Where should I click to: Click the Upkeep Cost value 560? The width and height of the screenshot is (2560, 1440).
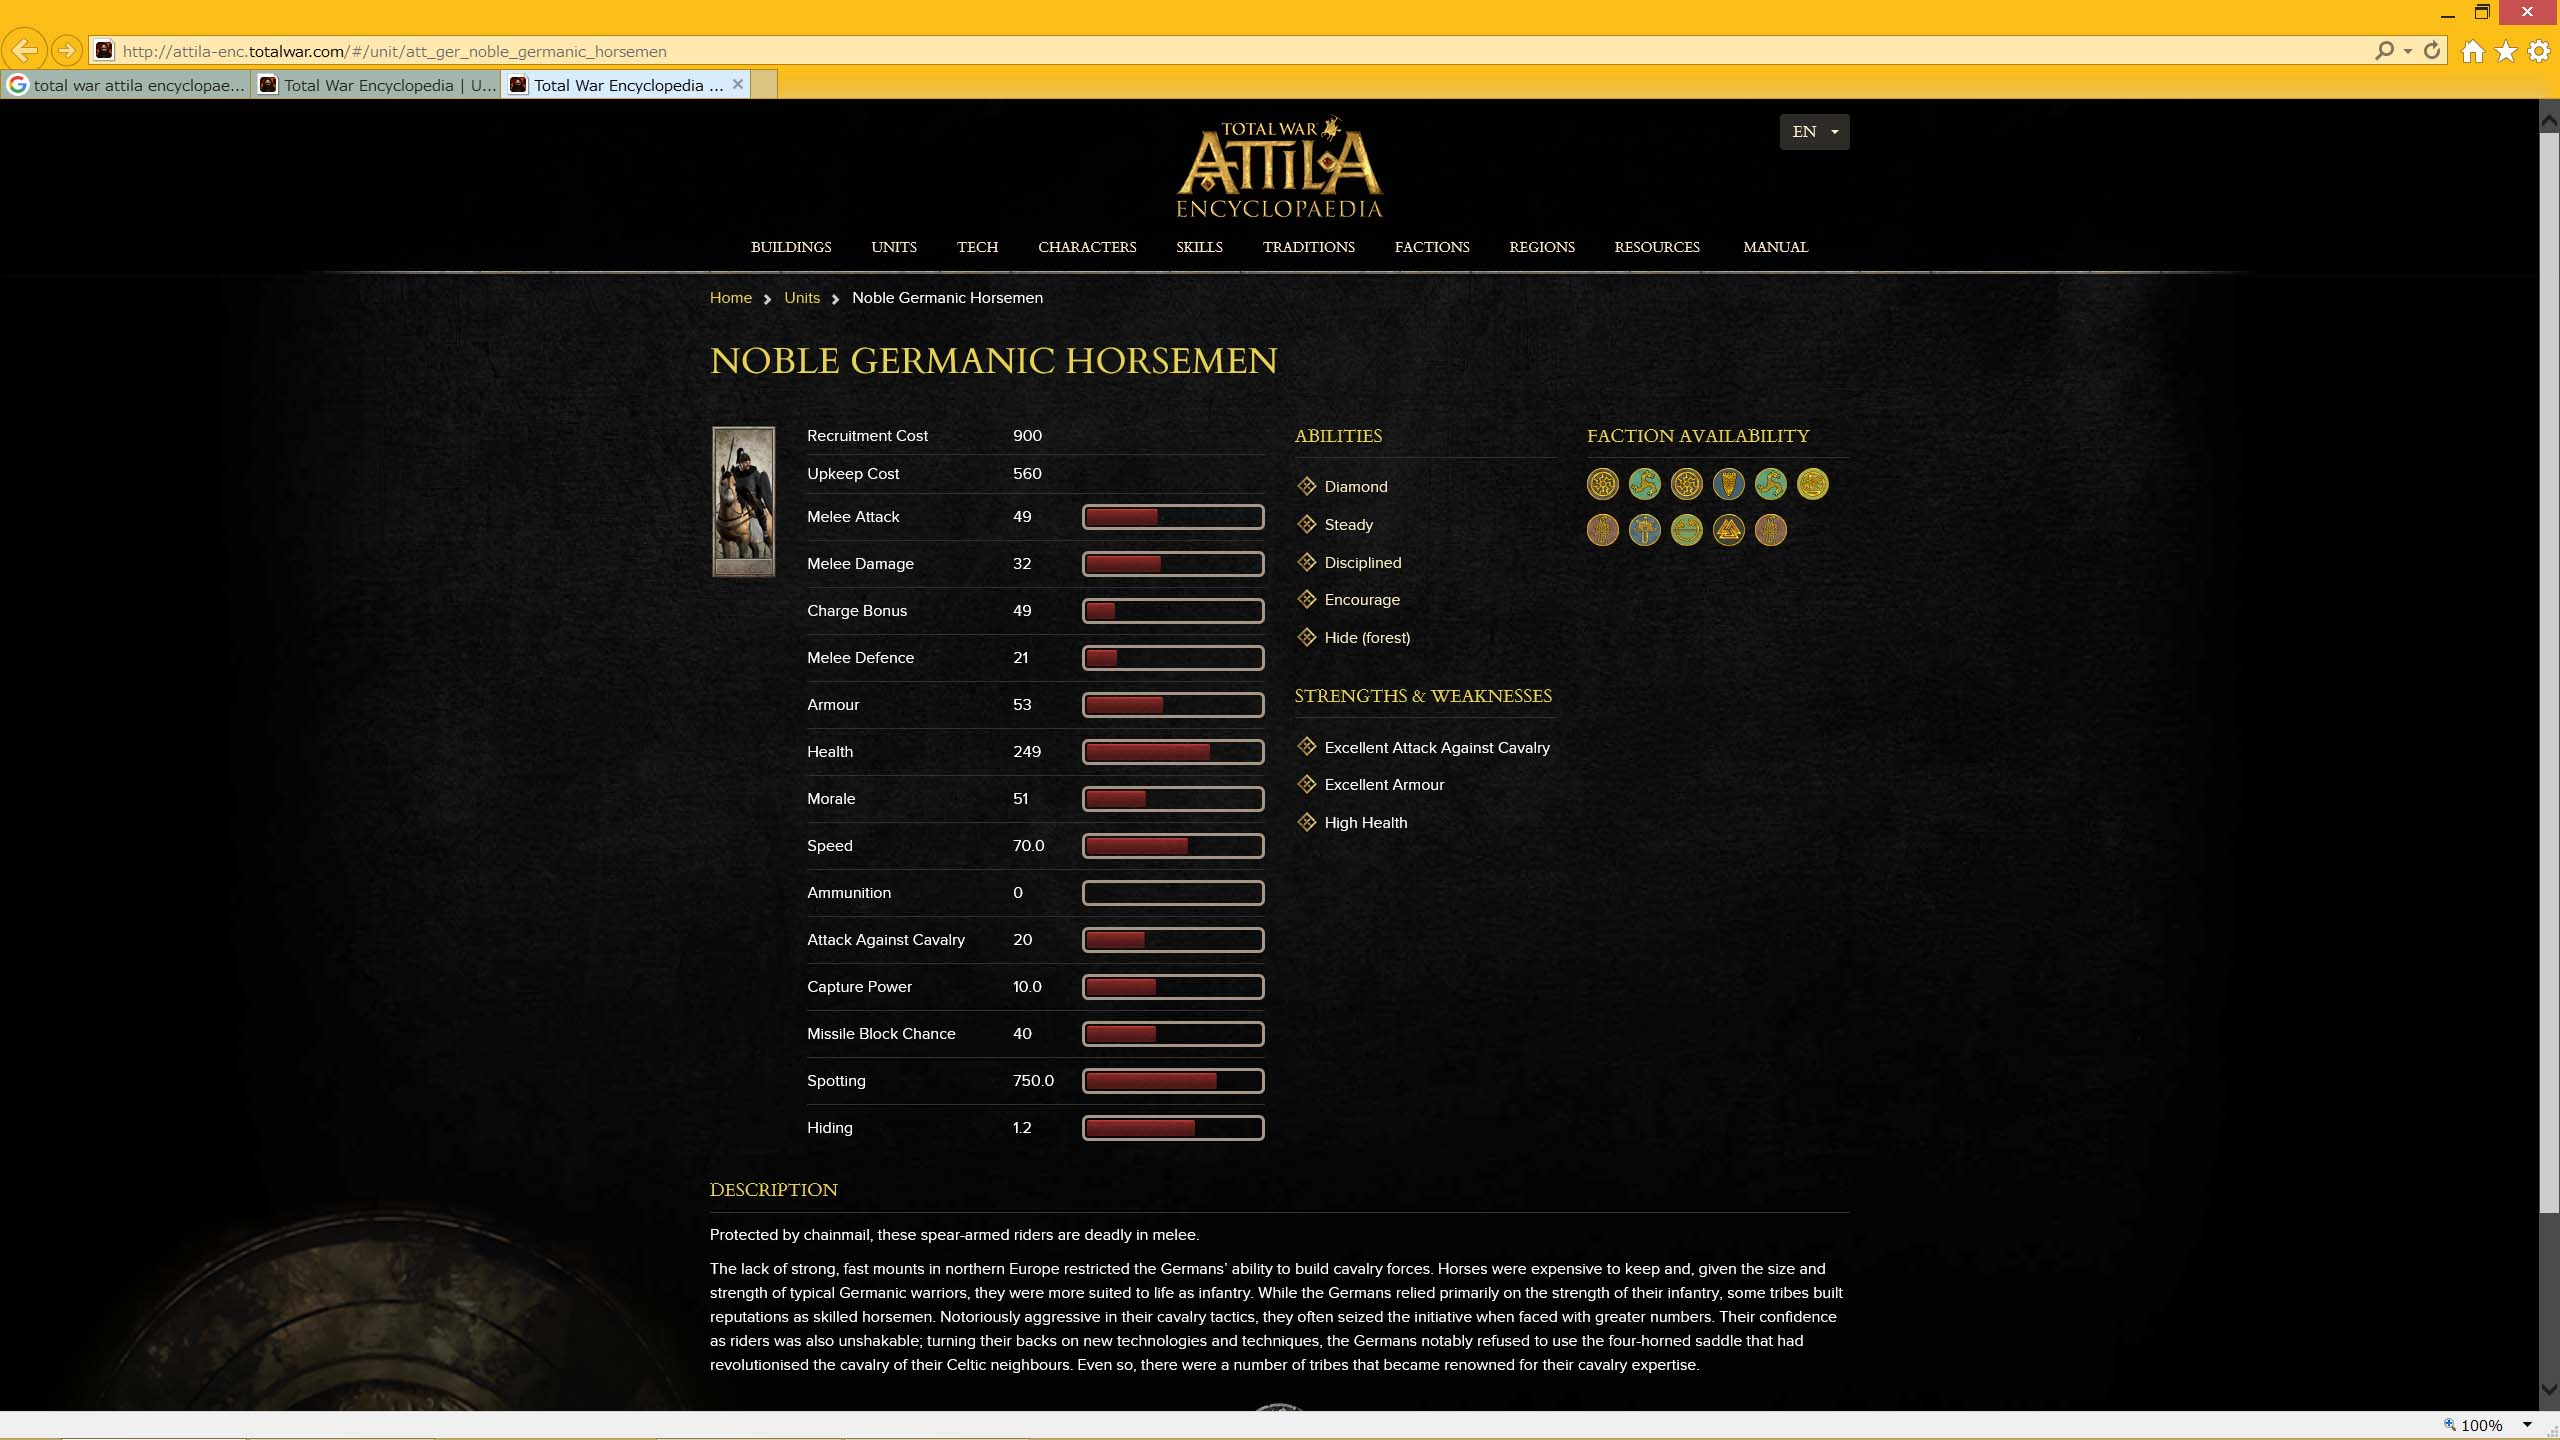click(x=1027, y=474)
